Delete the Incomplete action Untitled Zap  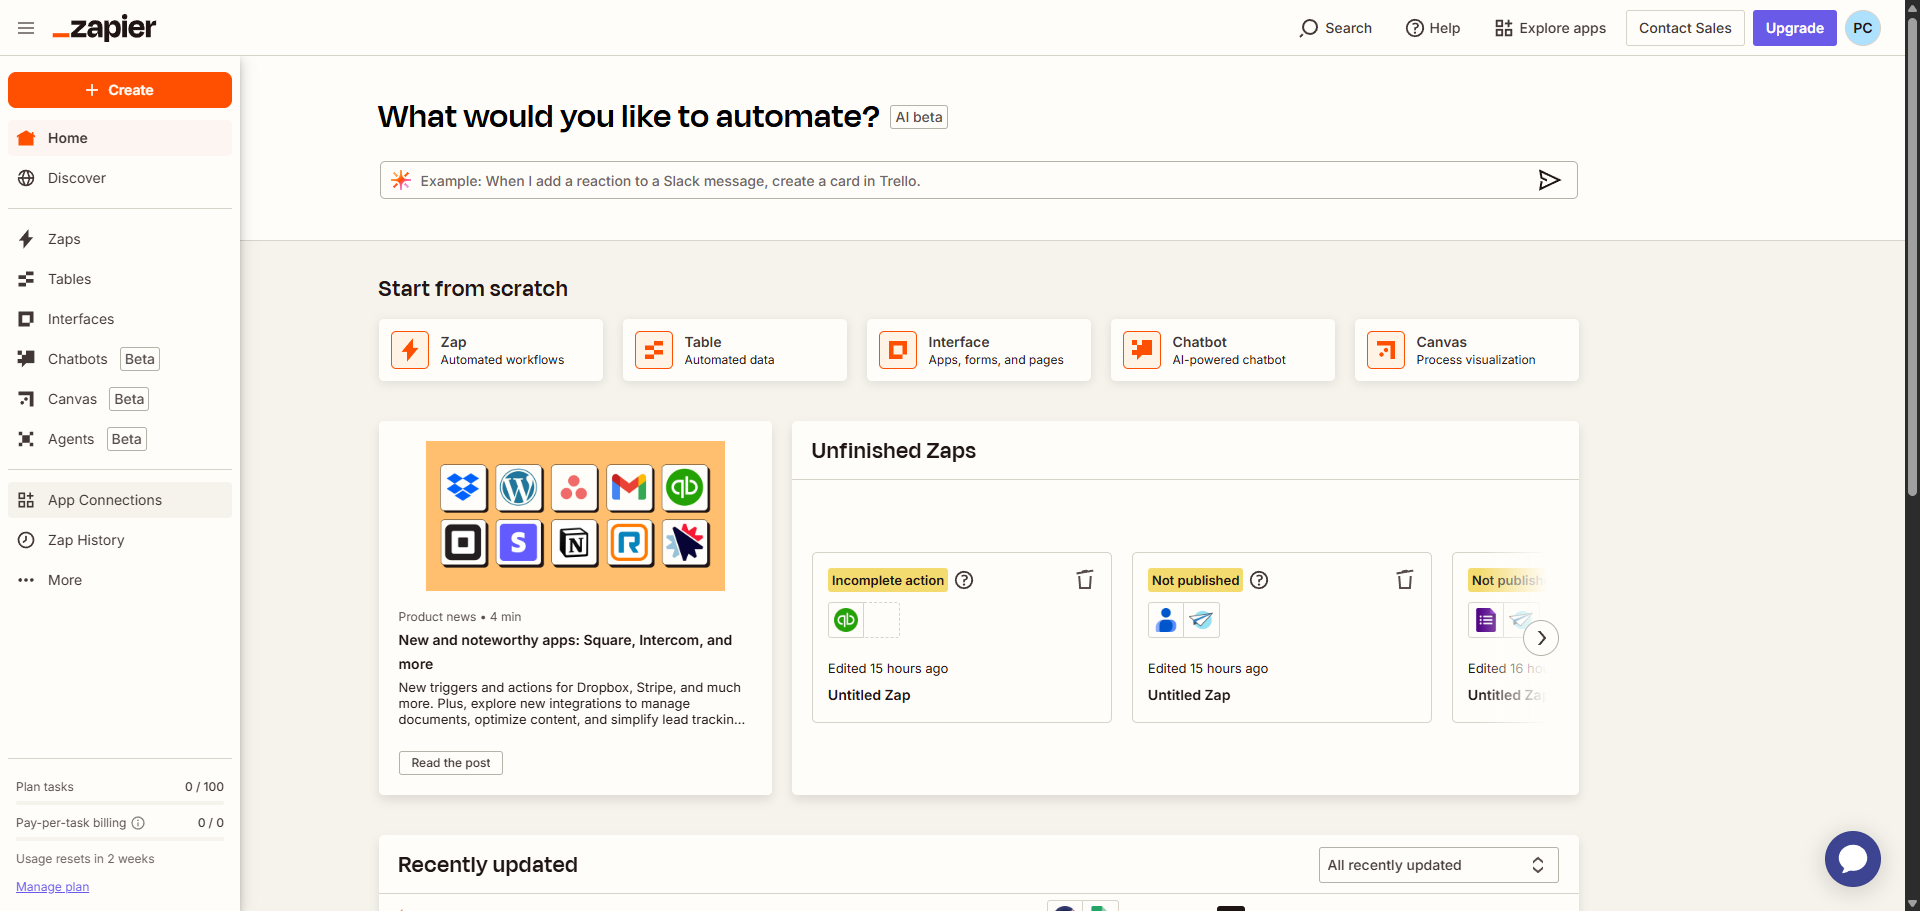click(x=1085, y=579)
